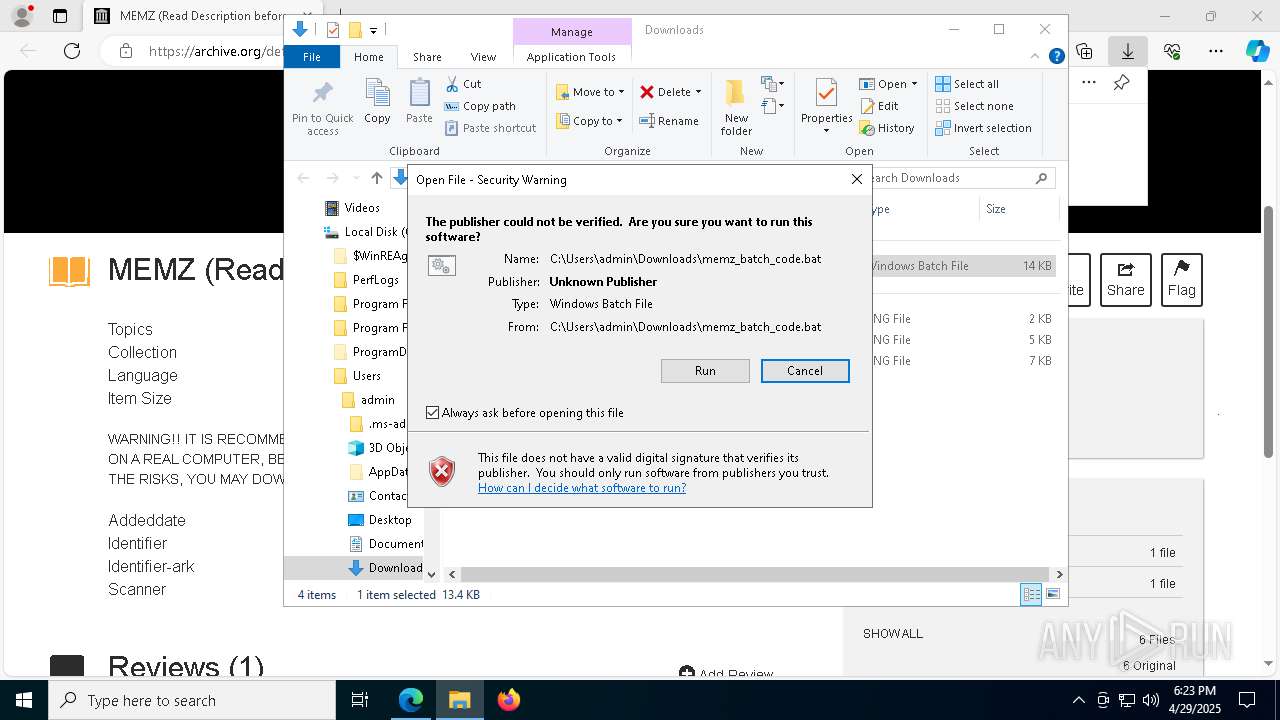
Task: Open Firefox from the taskbar
Action: (509, 700)
